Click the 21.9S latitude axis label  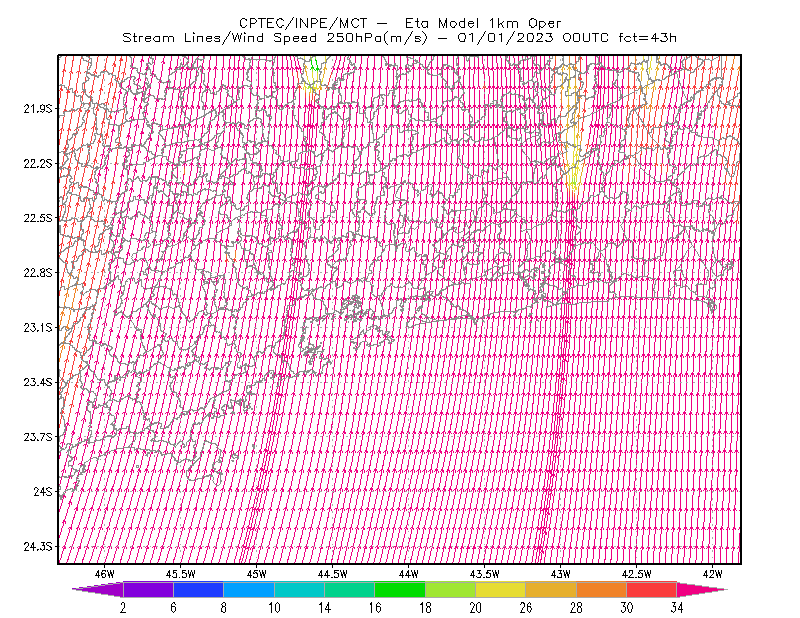[x=38, y=108]
